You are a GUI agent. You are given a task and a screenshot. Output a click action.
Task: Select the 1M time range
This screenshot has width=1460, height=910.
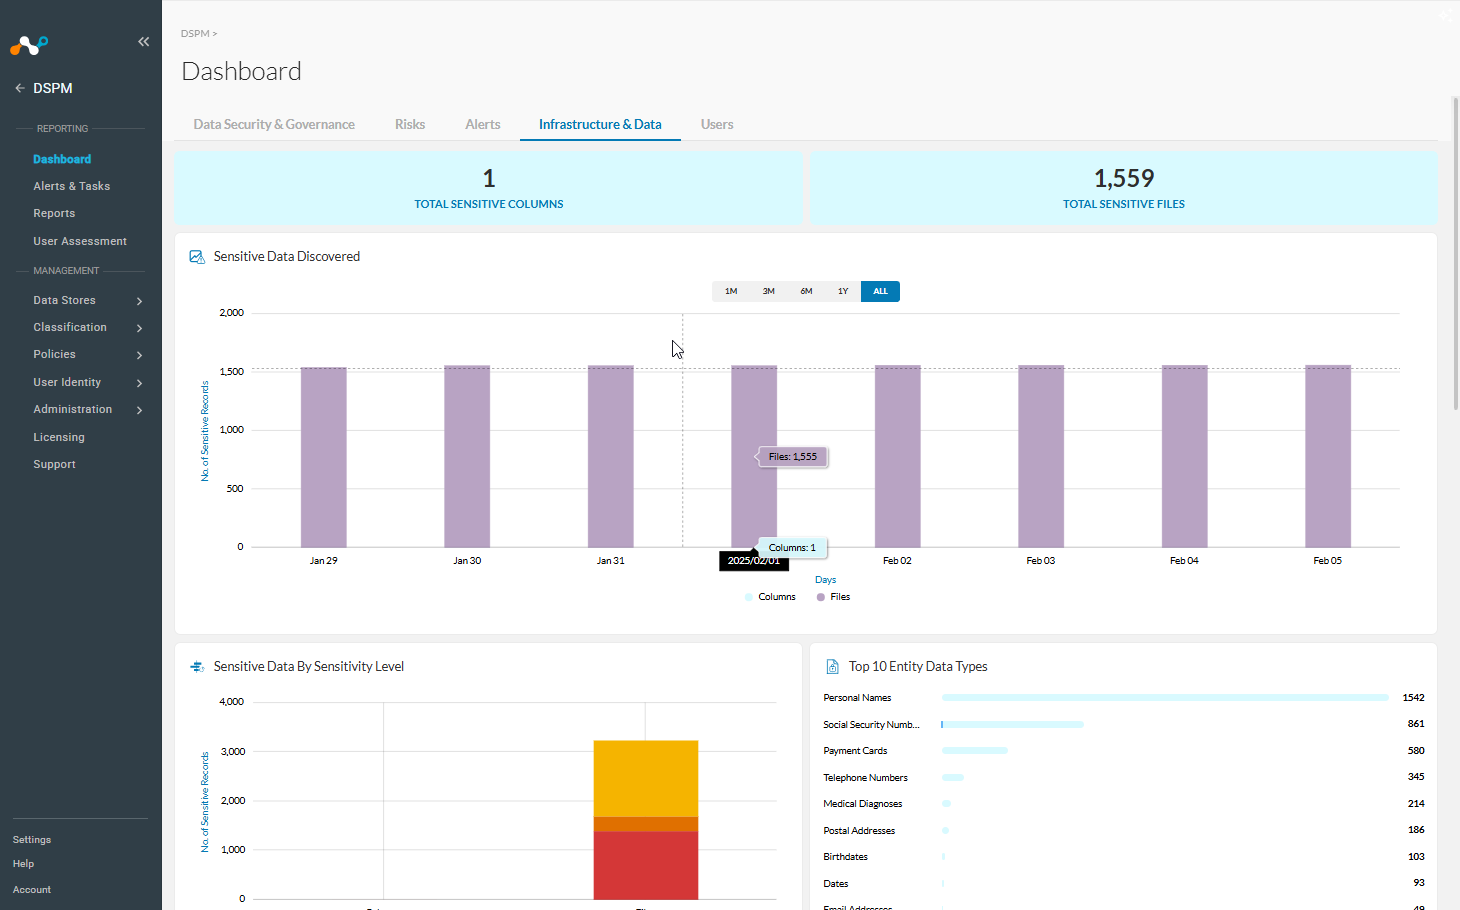[731, 291]
